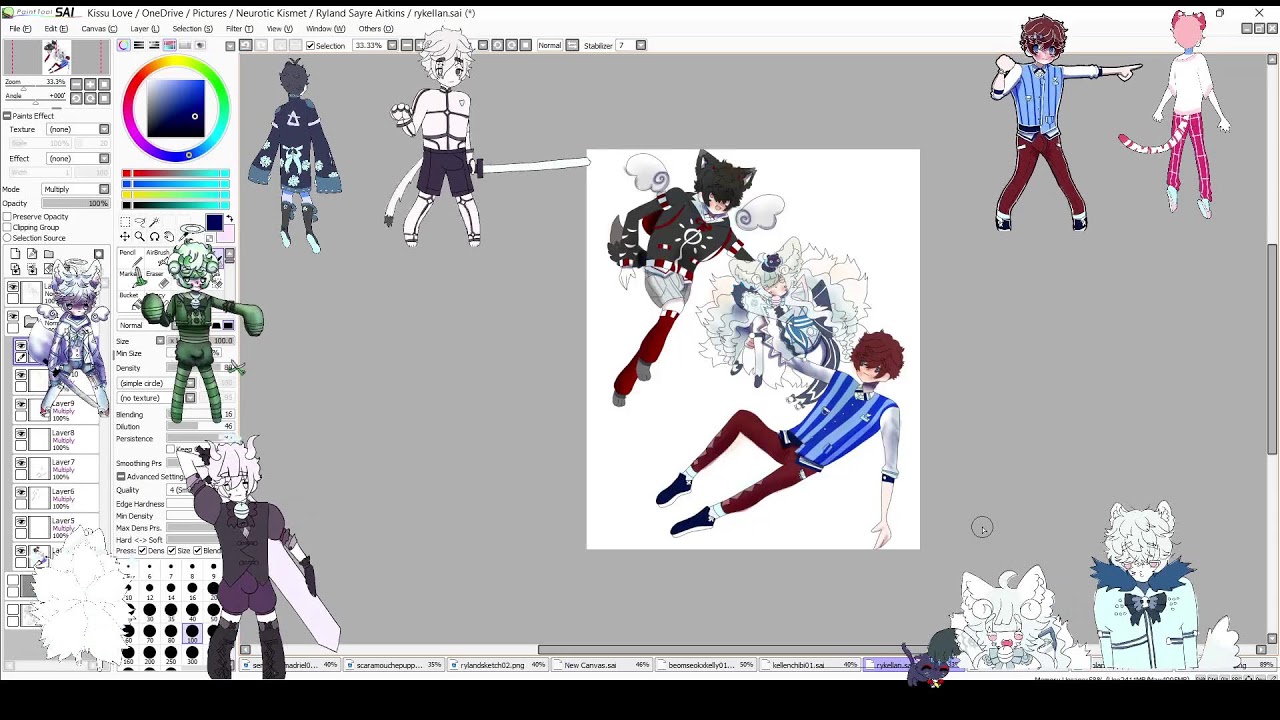The height and width of the screenshot is (720, 1280).
Task: Open the brush shape (simple circle) dropdown
Action: pyautogui.click(x=157, y=384)
